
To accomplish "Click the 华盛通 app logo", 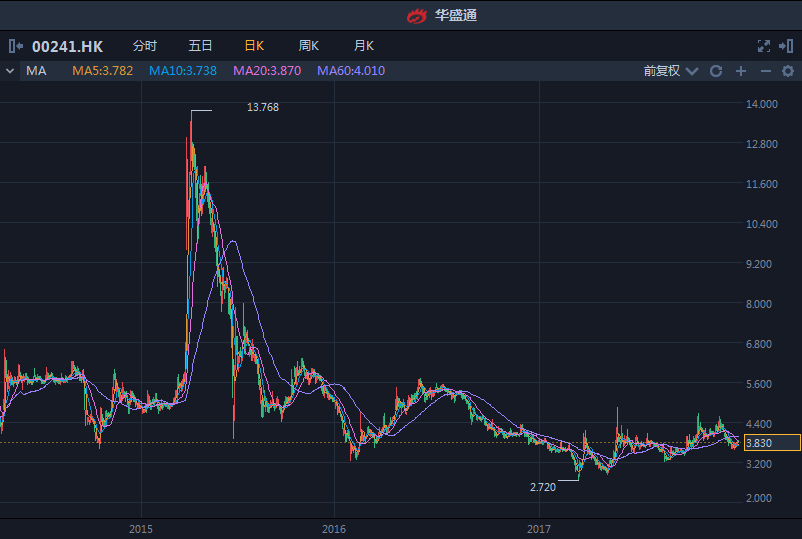I will [x=417, y=15].
